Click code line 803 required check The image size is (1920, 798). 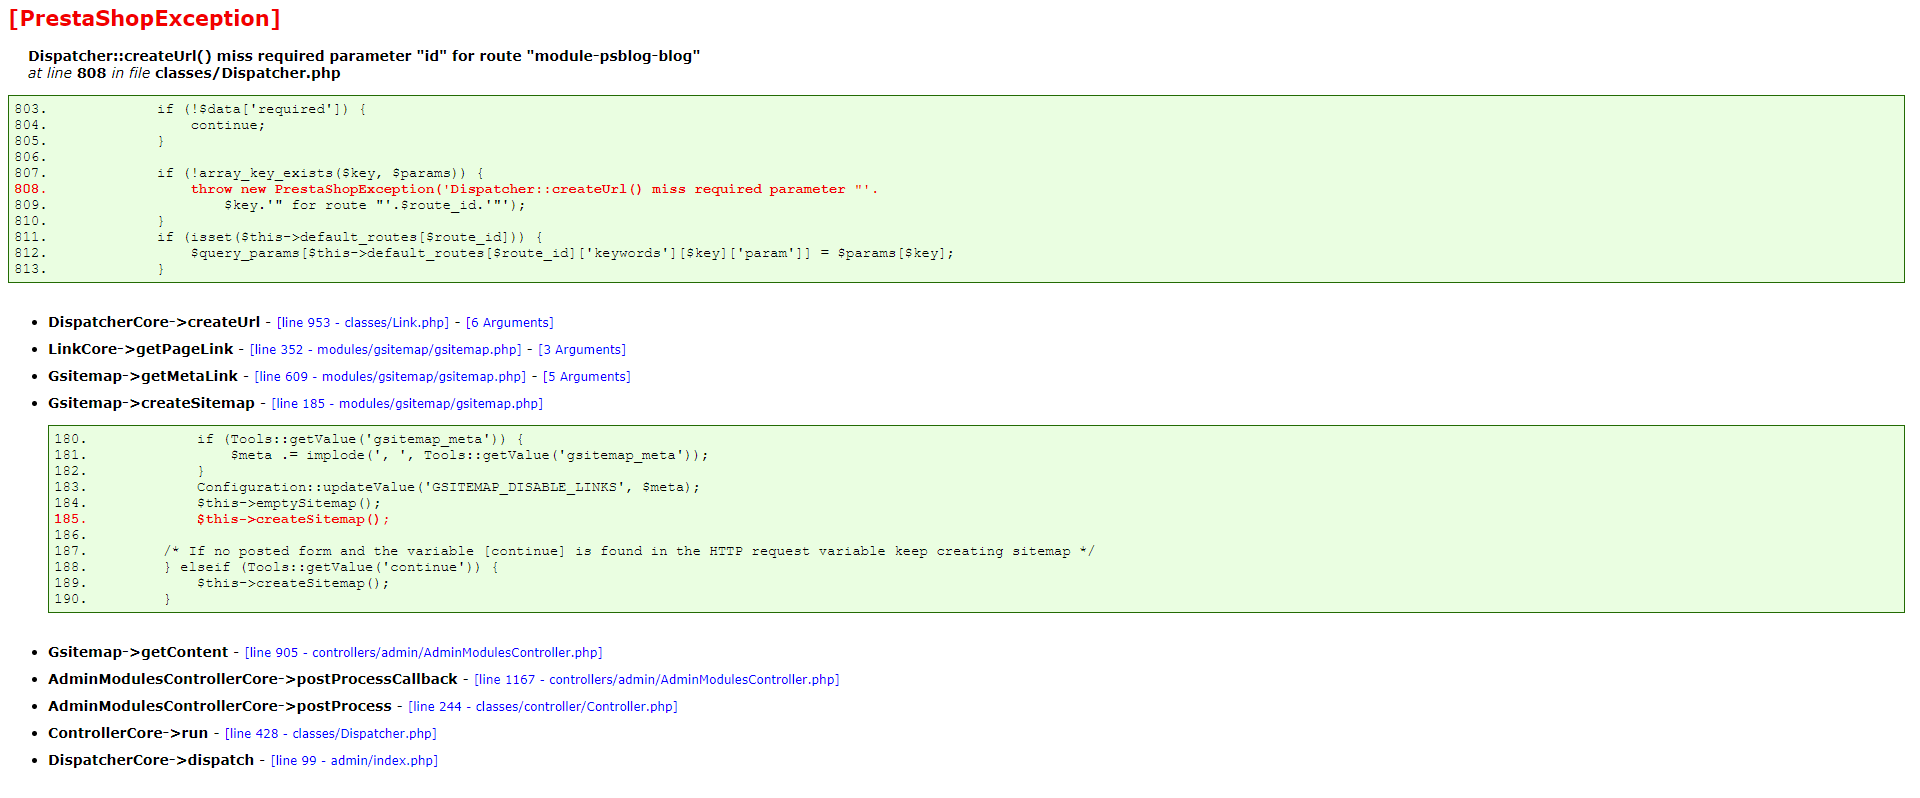tap(262, 109)
